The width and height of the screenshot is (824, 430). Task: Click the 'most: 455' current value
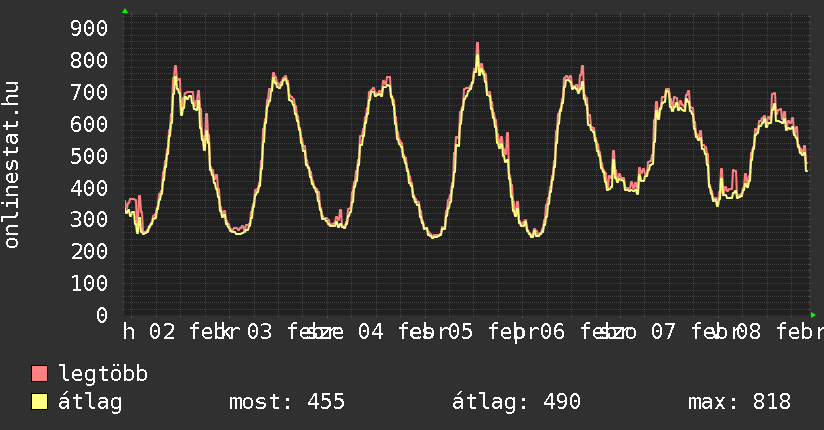[287, 402]
